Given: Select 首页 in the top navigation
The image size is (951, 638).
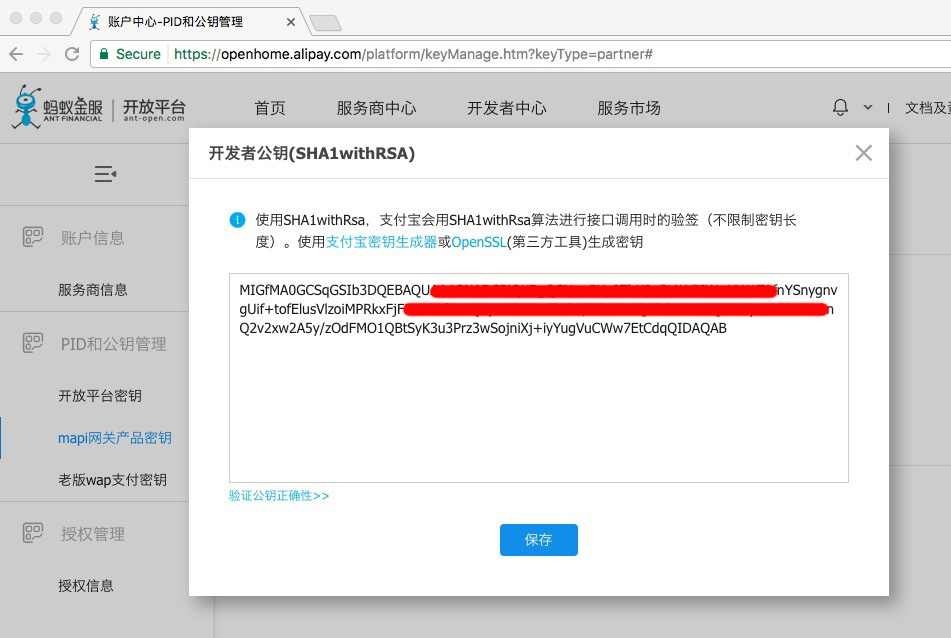Looking at the screenshot, I should (270, 108).
